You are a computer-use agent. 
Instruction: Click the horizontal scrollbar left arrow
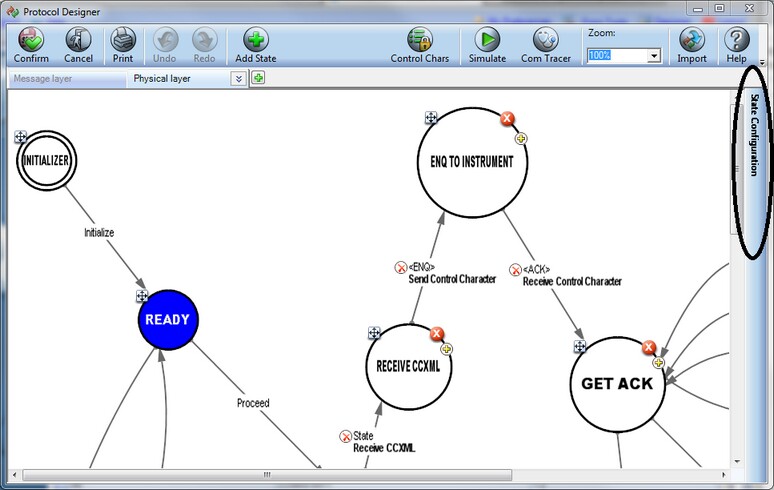15,475
